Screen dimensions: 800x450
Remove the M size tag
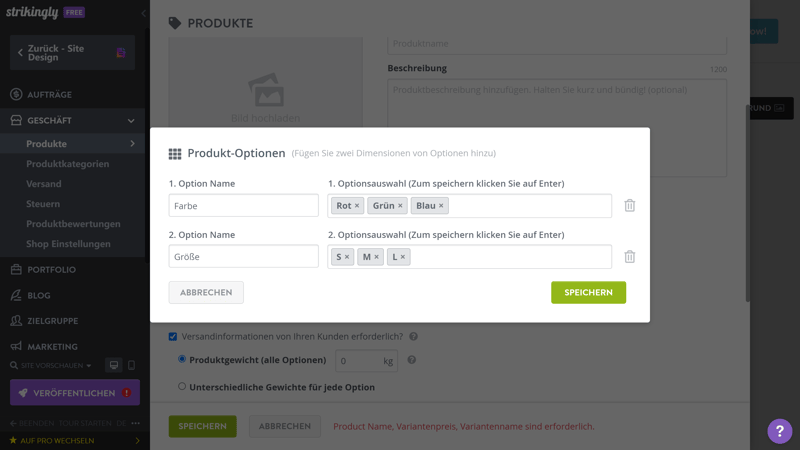point(377,257)
